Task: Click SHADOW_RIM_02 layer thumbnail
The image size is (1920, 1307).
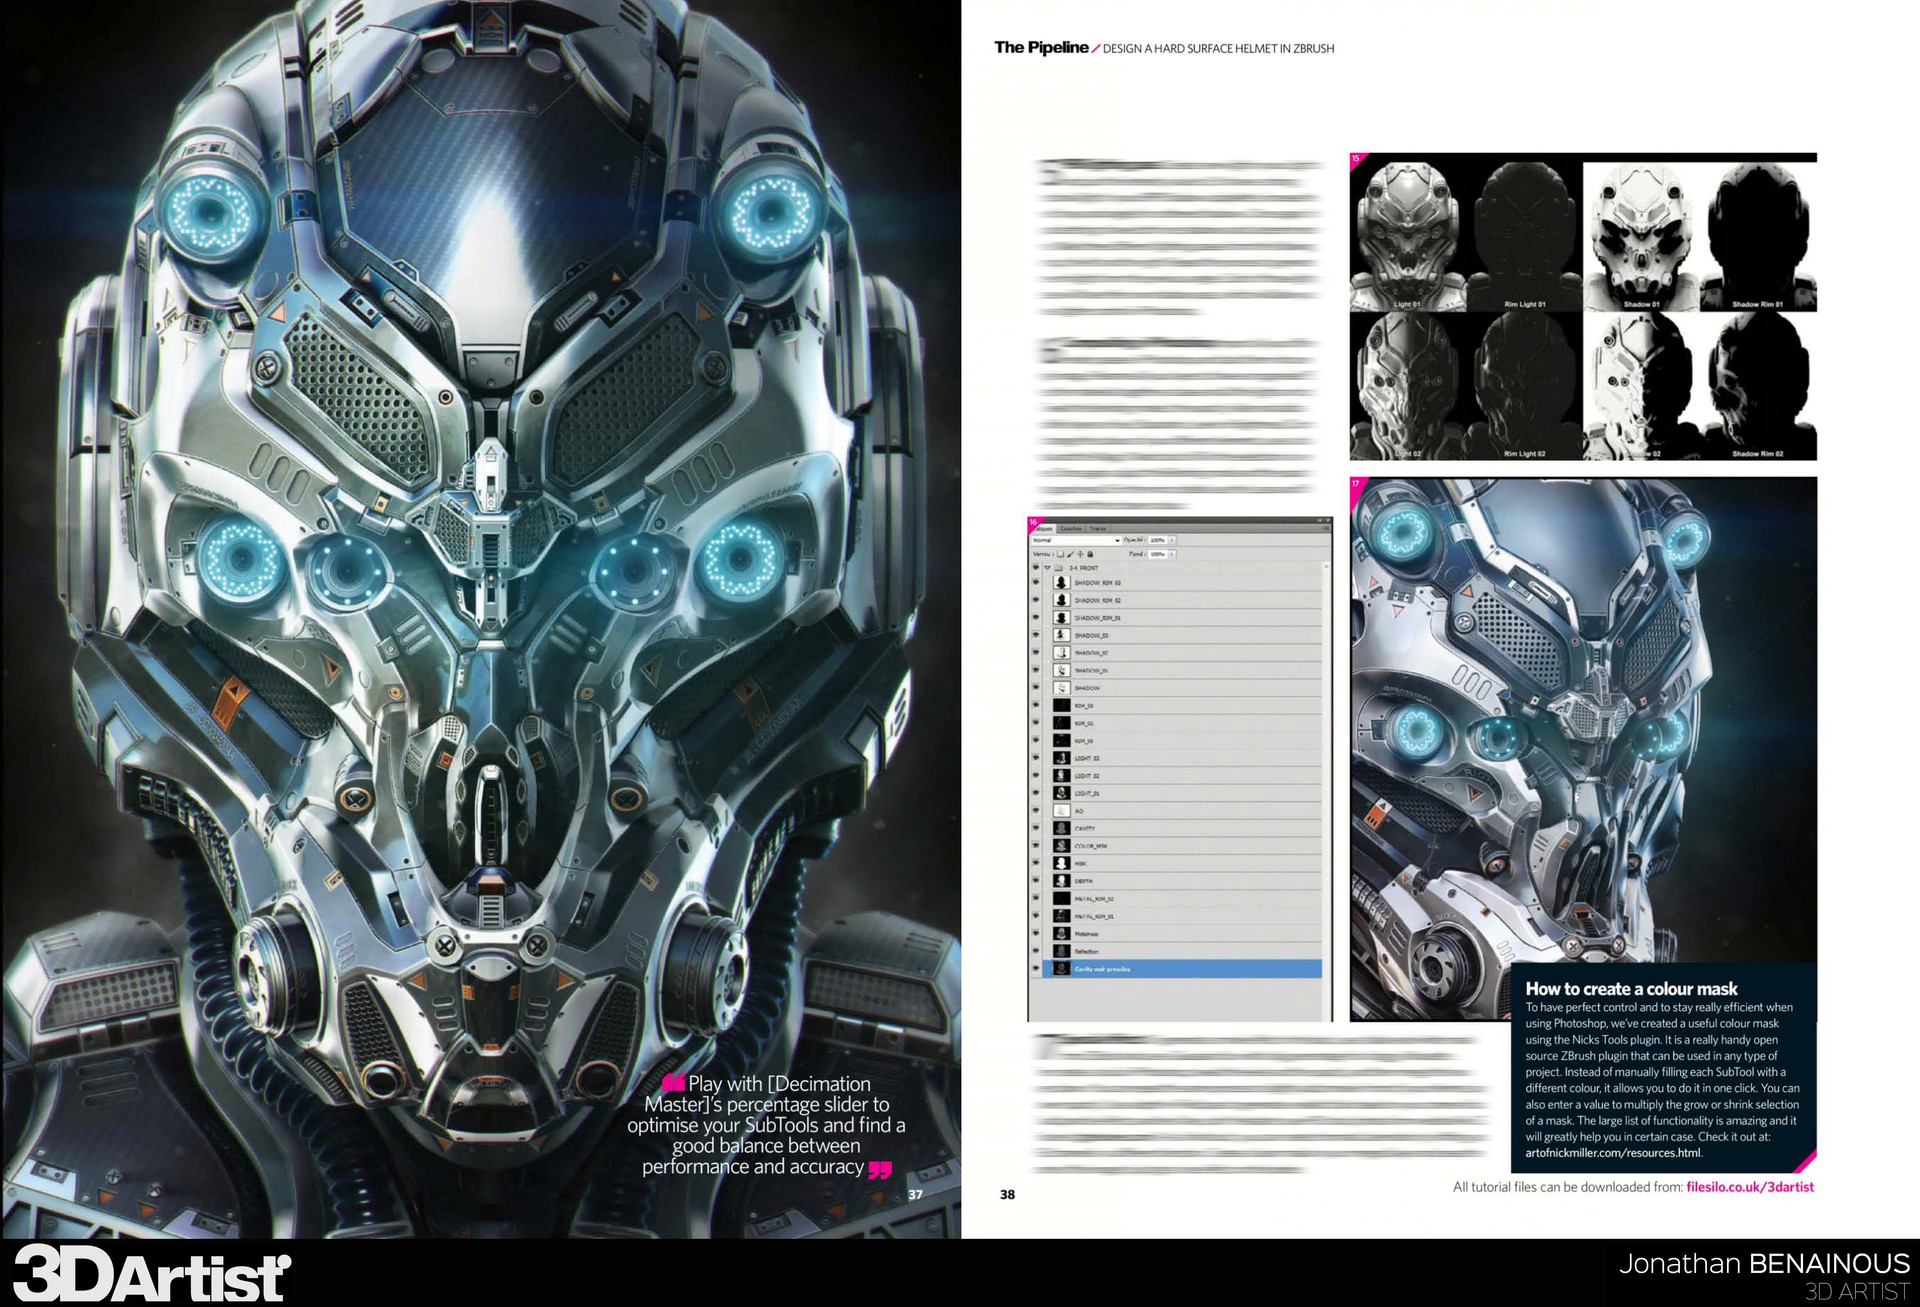Action: click(x=1062, y=600)
